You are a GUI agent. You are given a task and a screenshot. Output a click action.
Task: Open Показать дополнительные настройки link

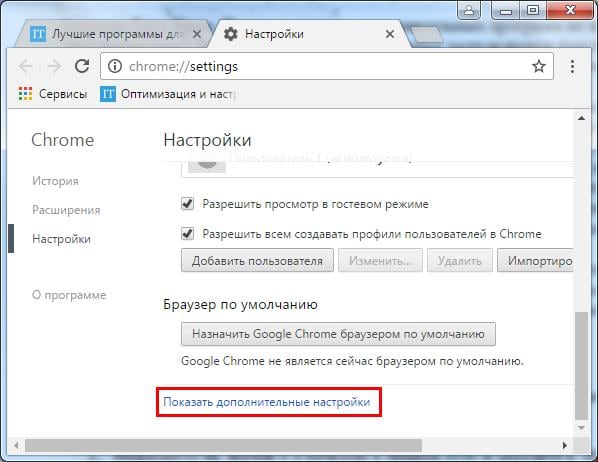tap(267, 402)
